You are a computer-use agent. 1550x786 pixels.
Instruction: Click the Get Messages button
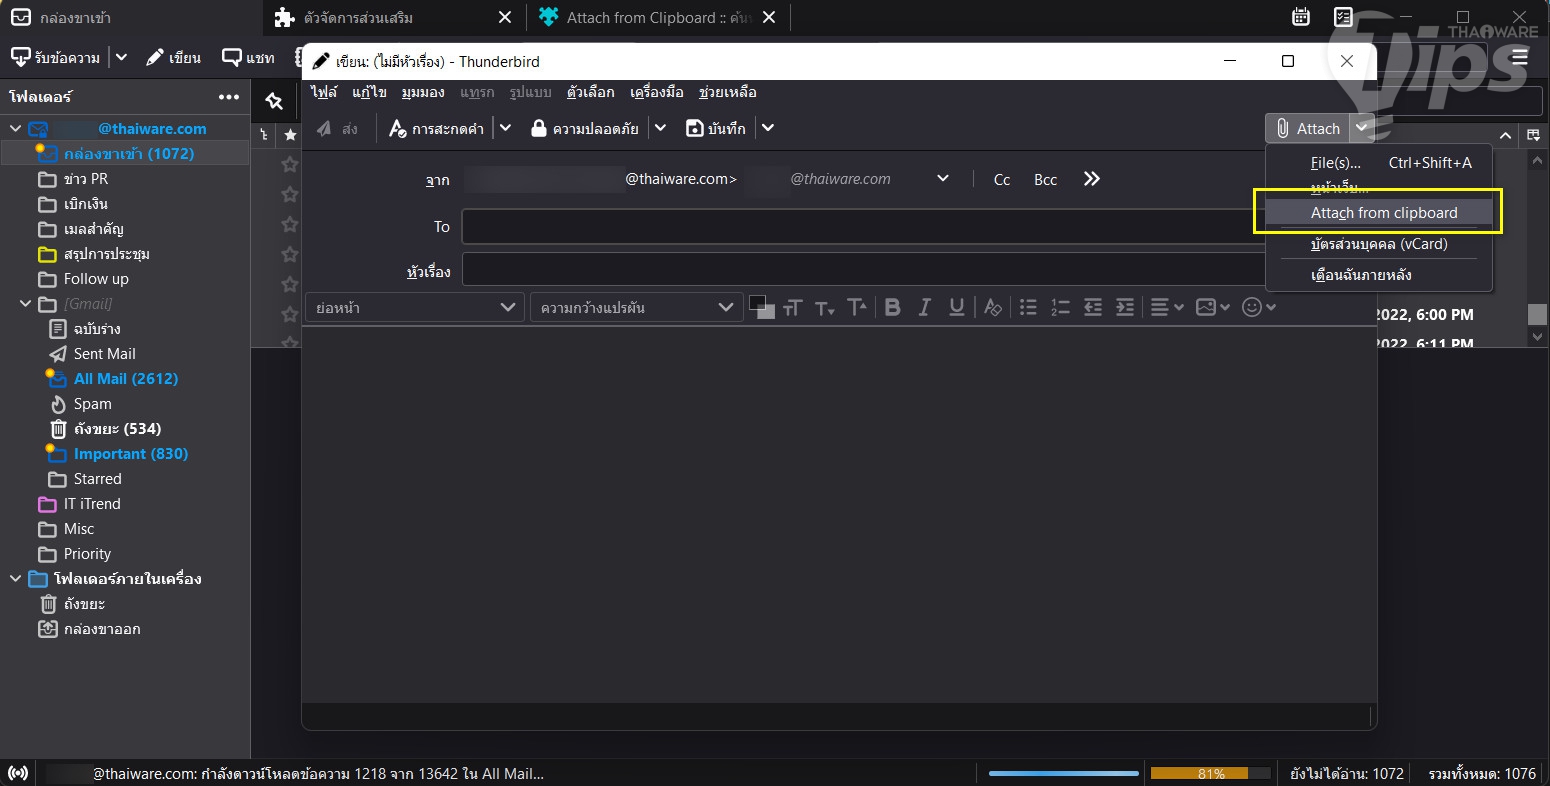coord(57,57)
